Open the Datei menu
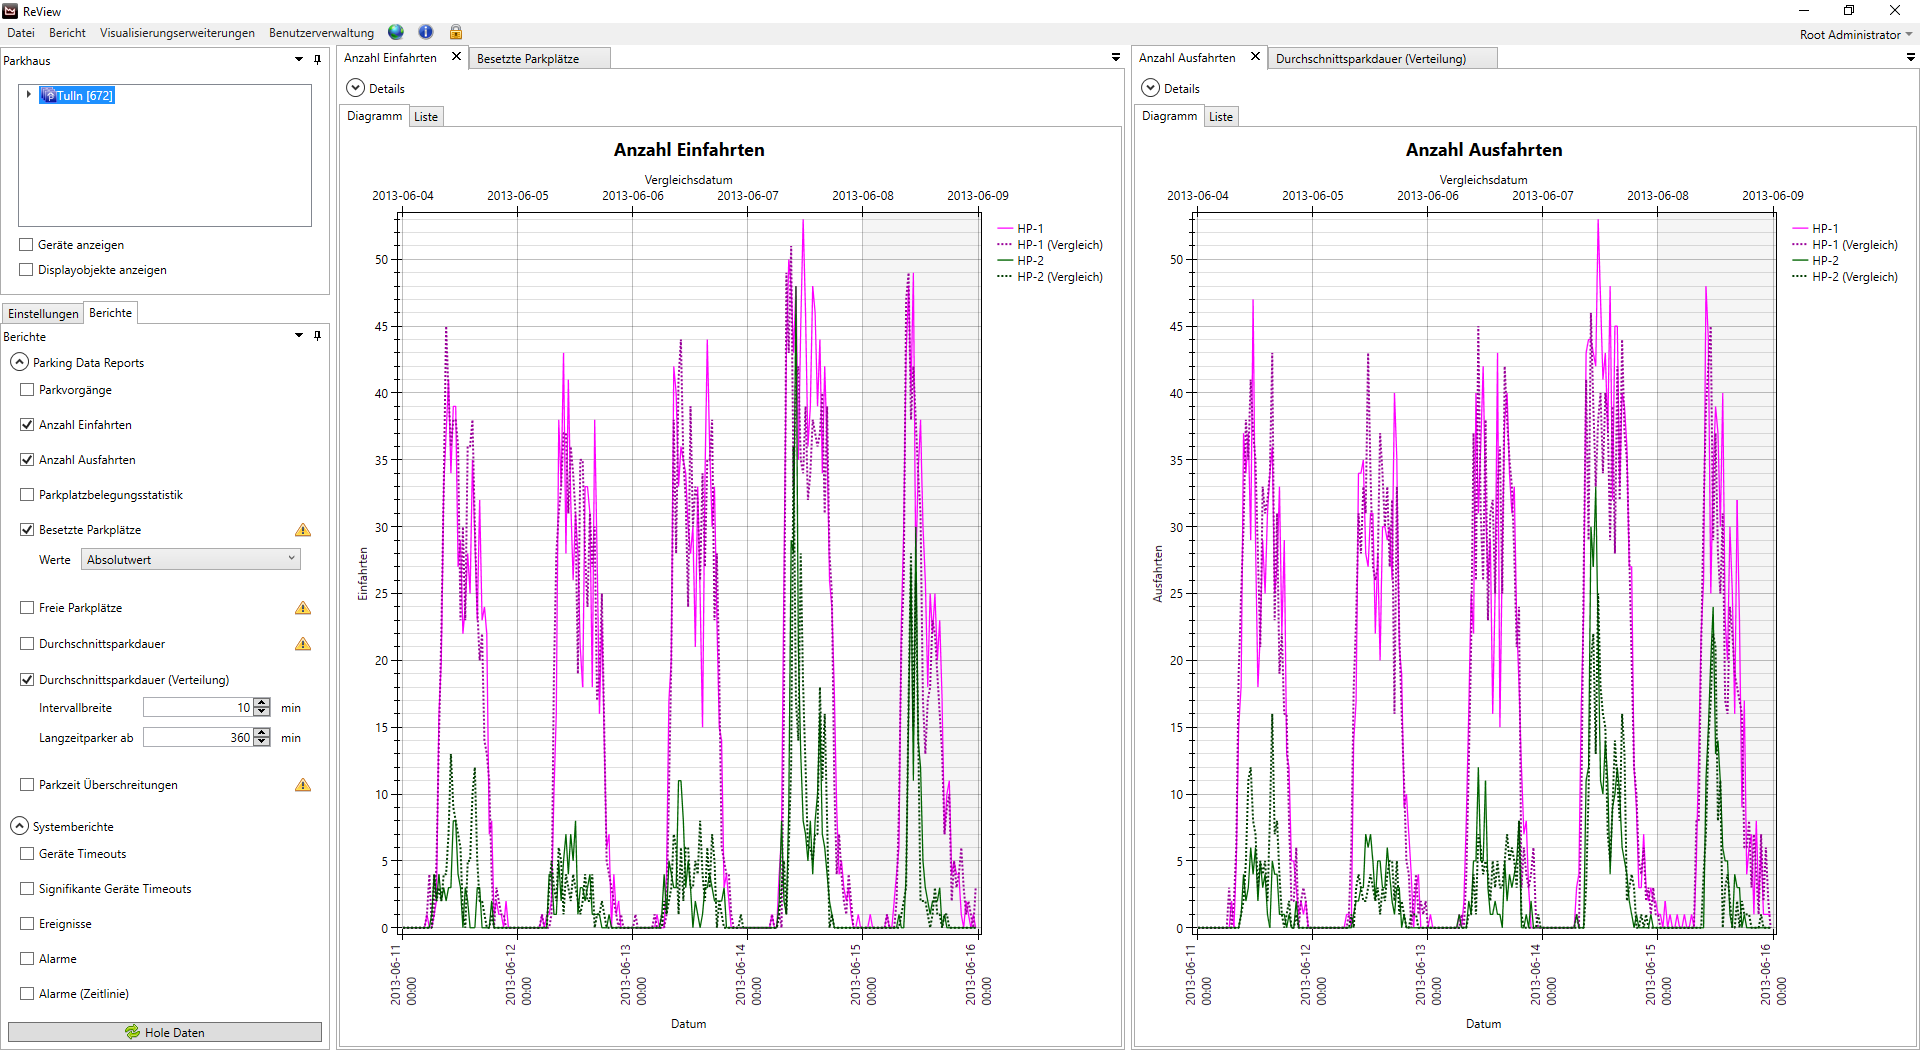This screenshot has height=1050, width=1920. pyautogui.click(x=20, y=33)
